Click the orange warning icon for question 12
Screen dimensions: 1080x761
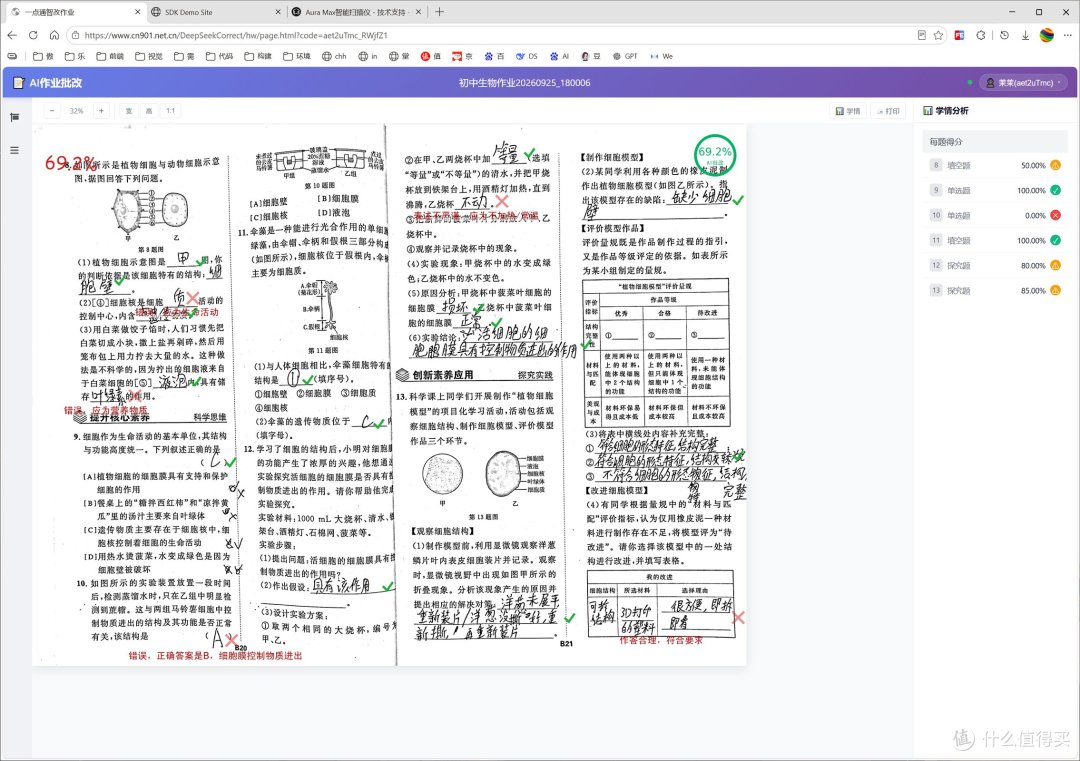click(x=1055, y=265)
